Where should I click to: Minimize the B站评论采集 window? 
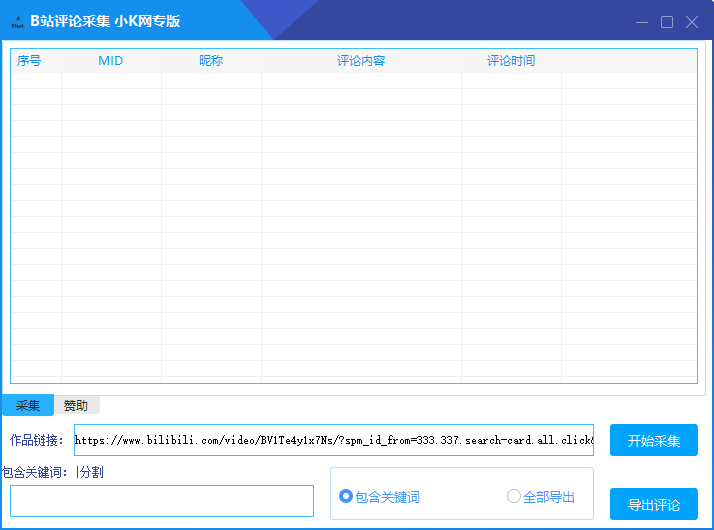click(x=641, y=22)
